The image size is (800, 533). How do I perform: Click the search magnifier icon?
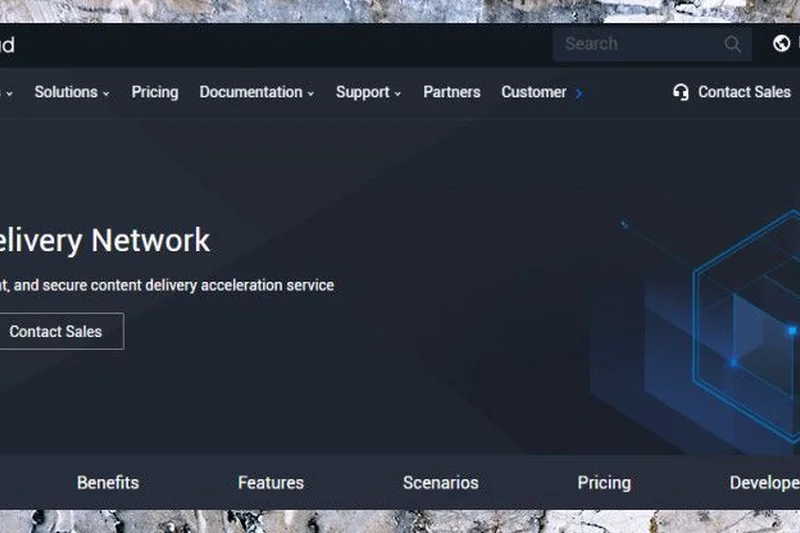click(732, 44)
